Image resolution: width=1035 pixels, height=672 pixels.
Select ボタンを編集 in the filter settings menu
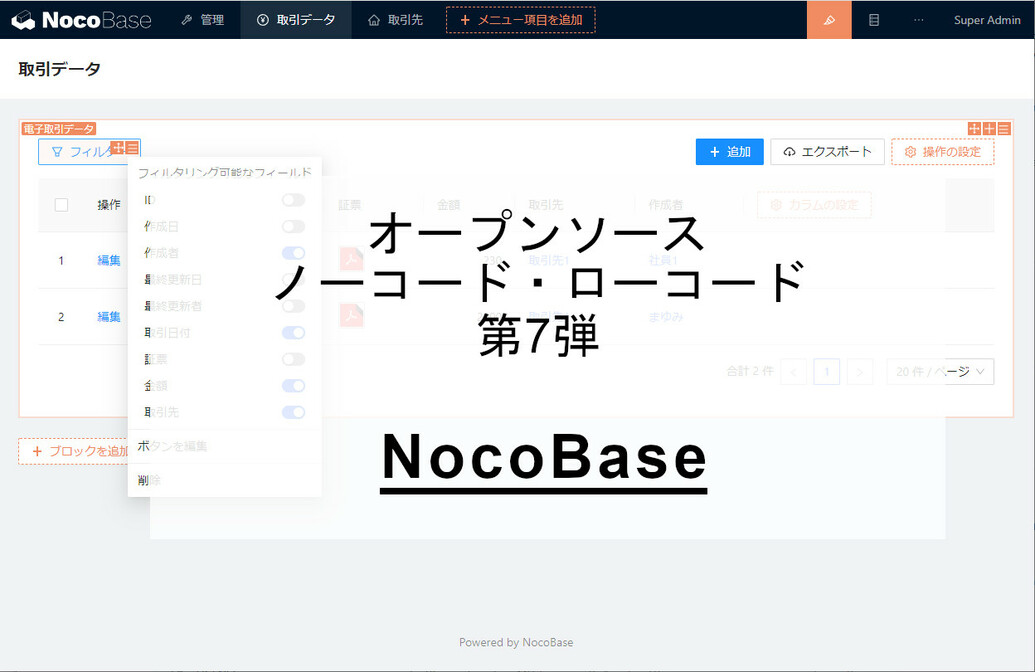(x=224, y=446)
